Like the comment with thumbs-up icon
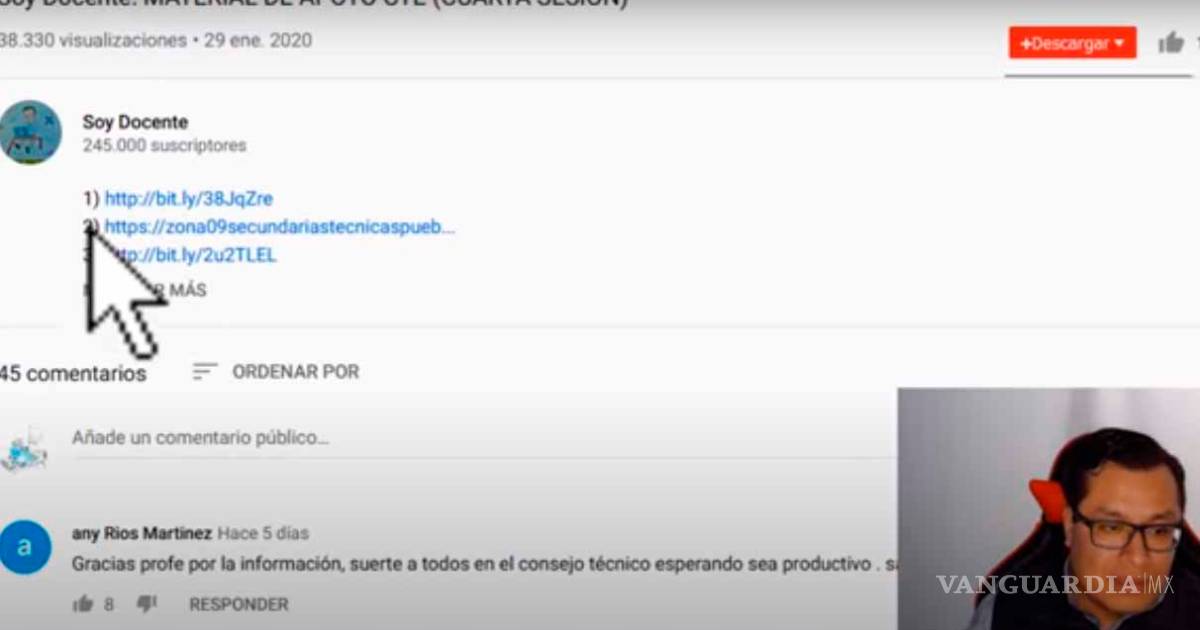This screenshot has height=630, width=1200. [x=83, y=604]
